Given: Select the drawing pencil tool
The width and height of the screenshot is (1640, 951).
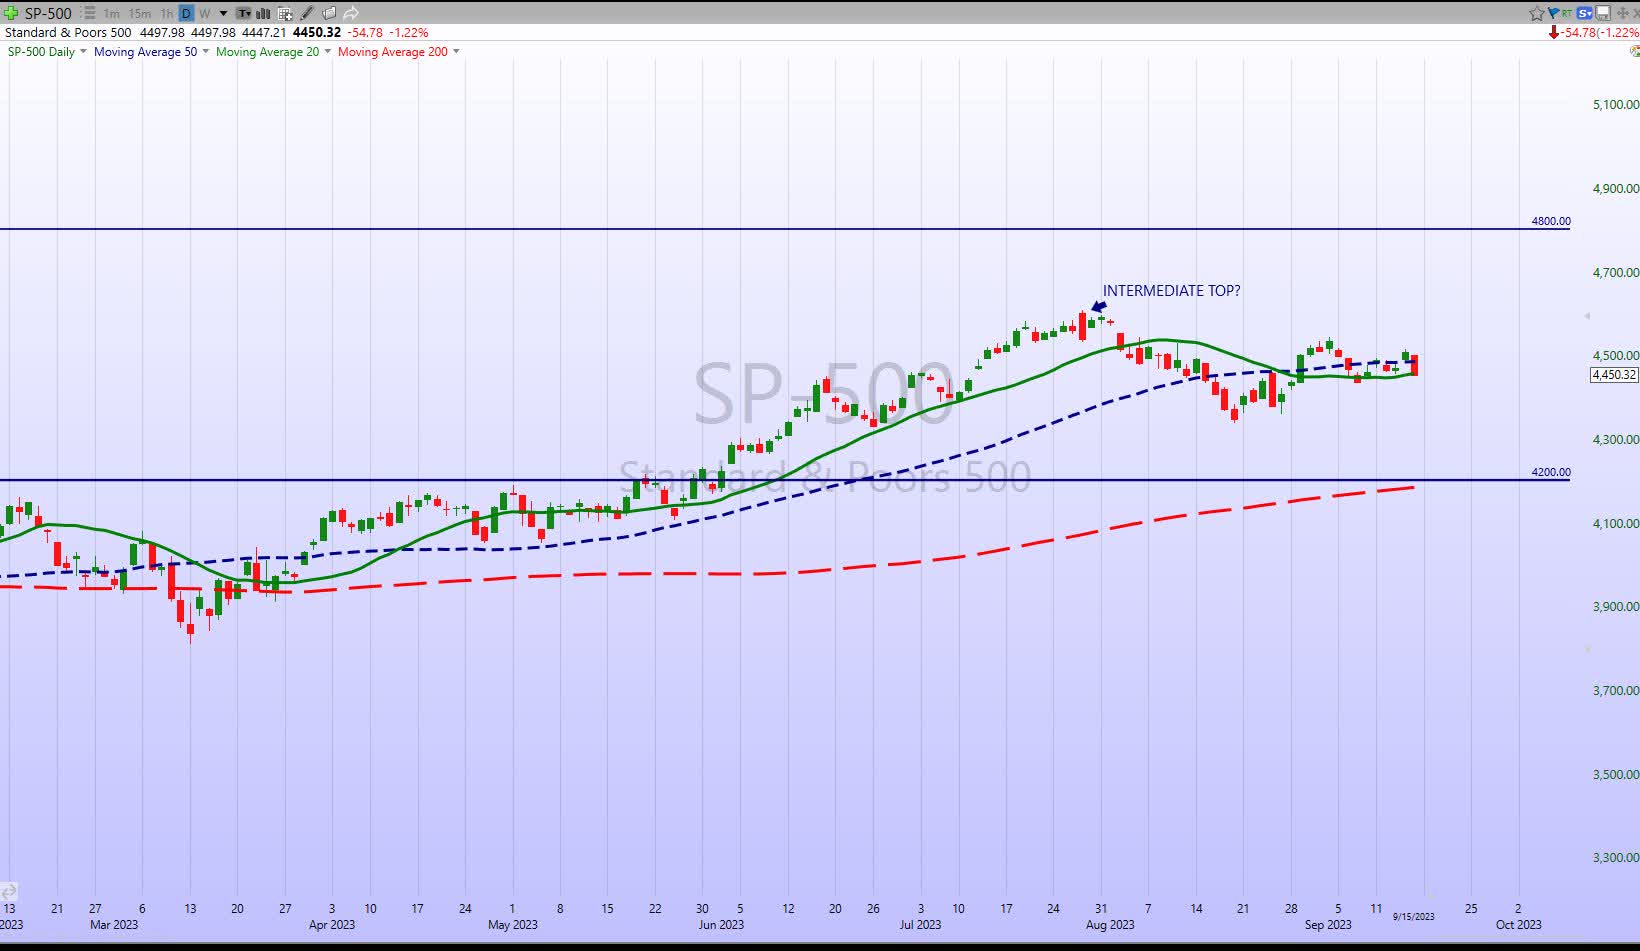Looking at the screenshot, I should tap(306, 13).
